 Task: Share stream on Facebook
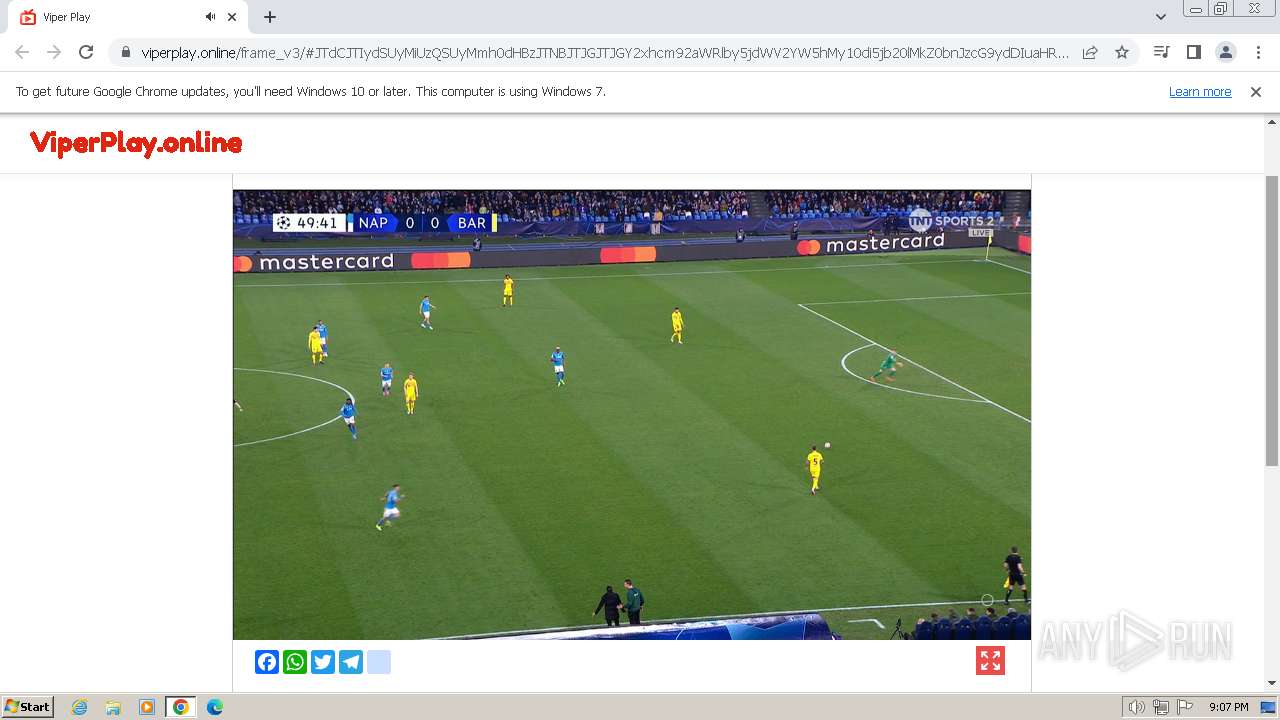[x=267, y=662]
